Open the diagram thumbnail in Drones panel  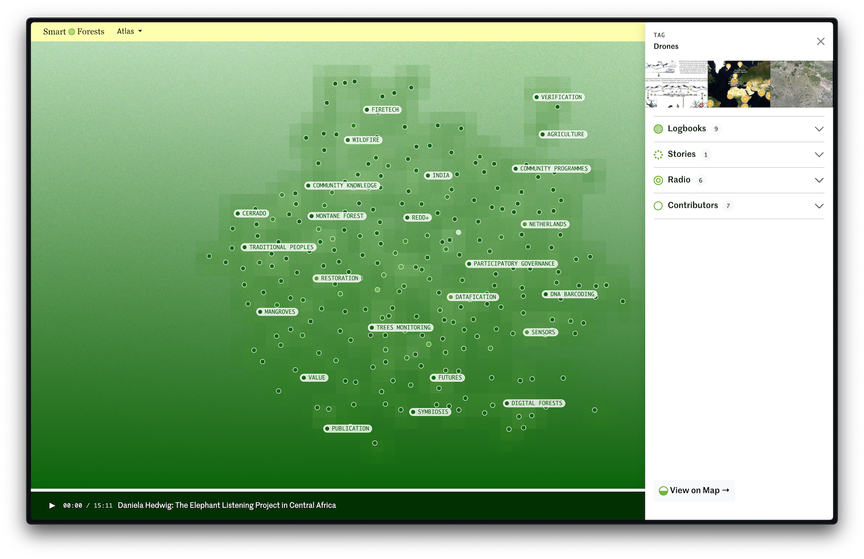pos(677,84)
